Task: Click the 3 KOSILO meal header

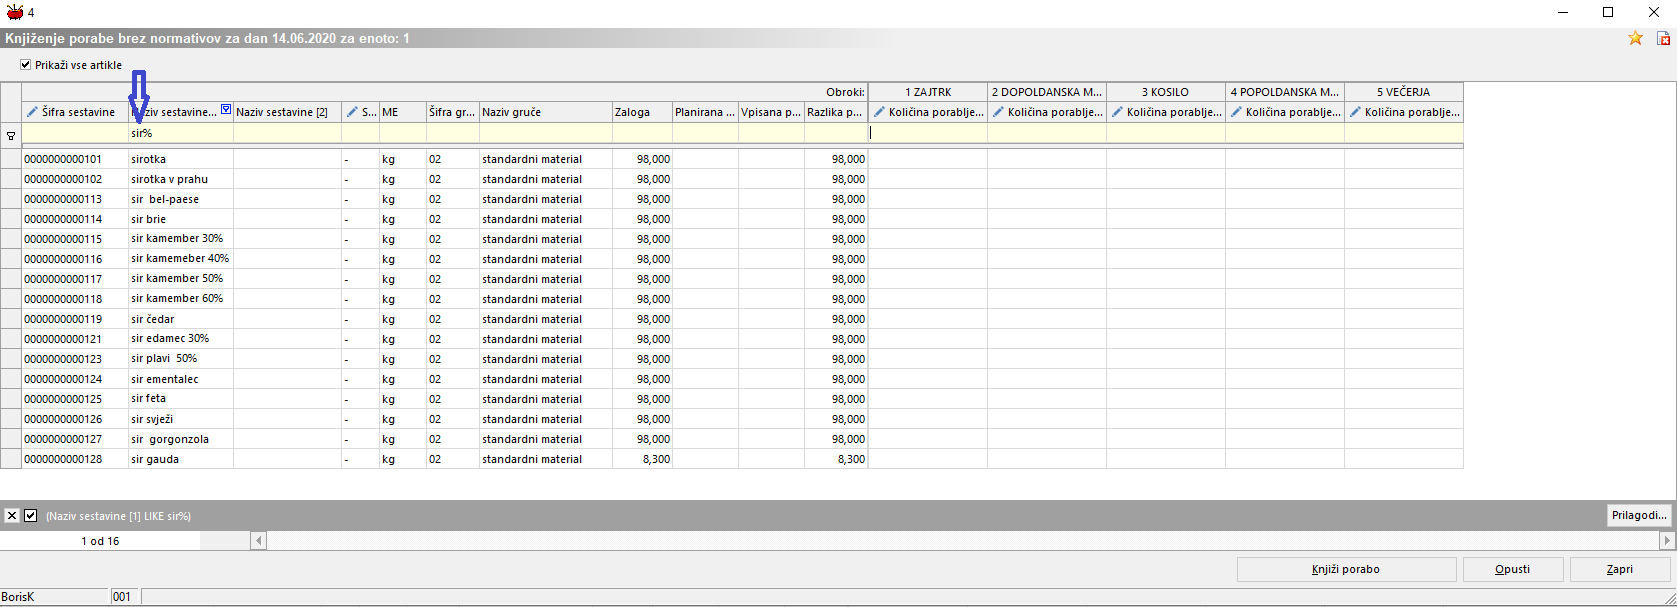Action: 1166,92
